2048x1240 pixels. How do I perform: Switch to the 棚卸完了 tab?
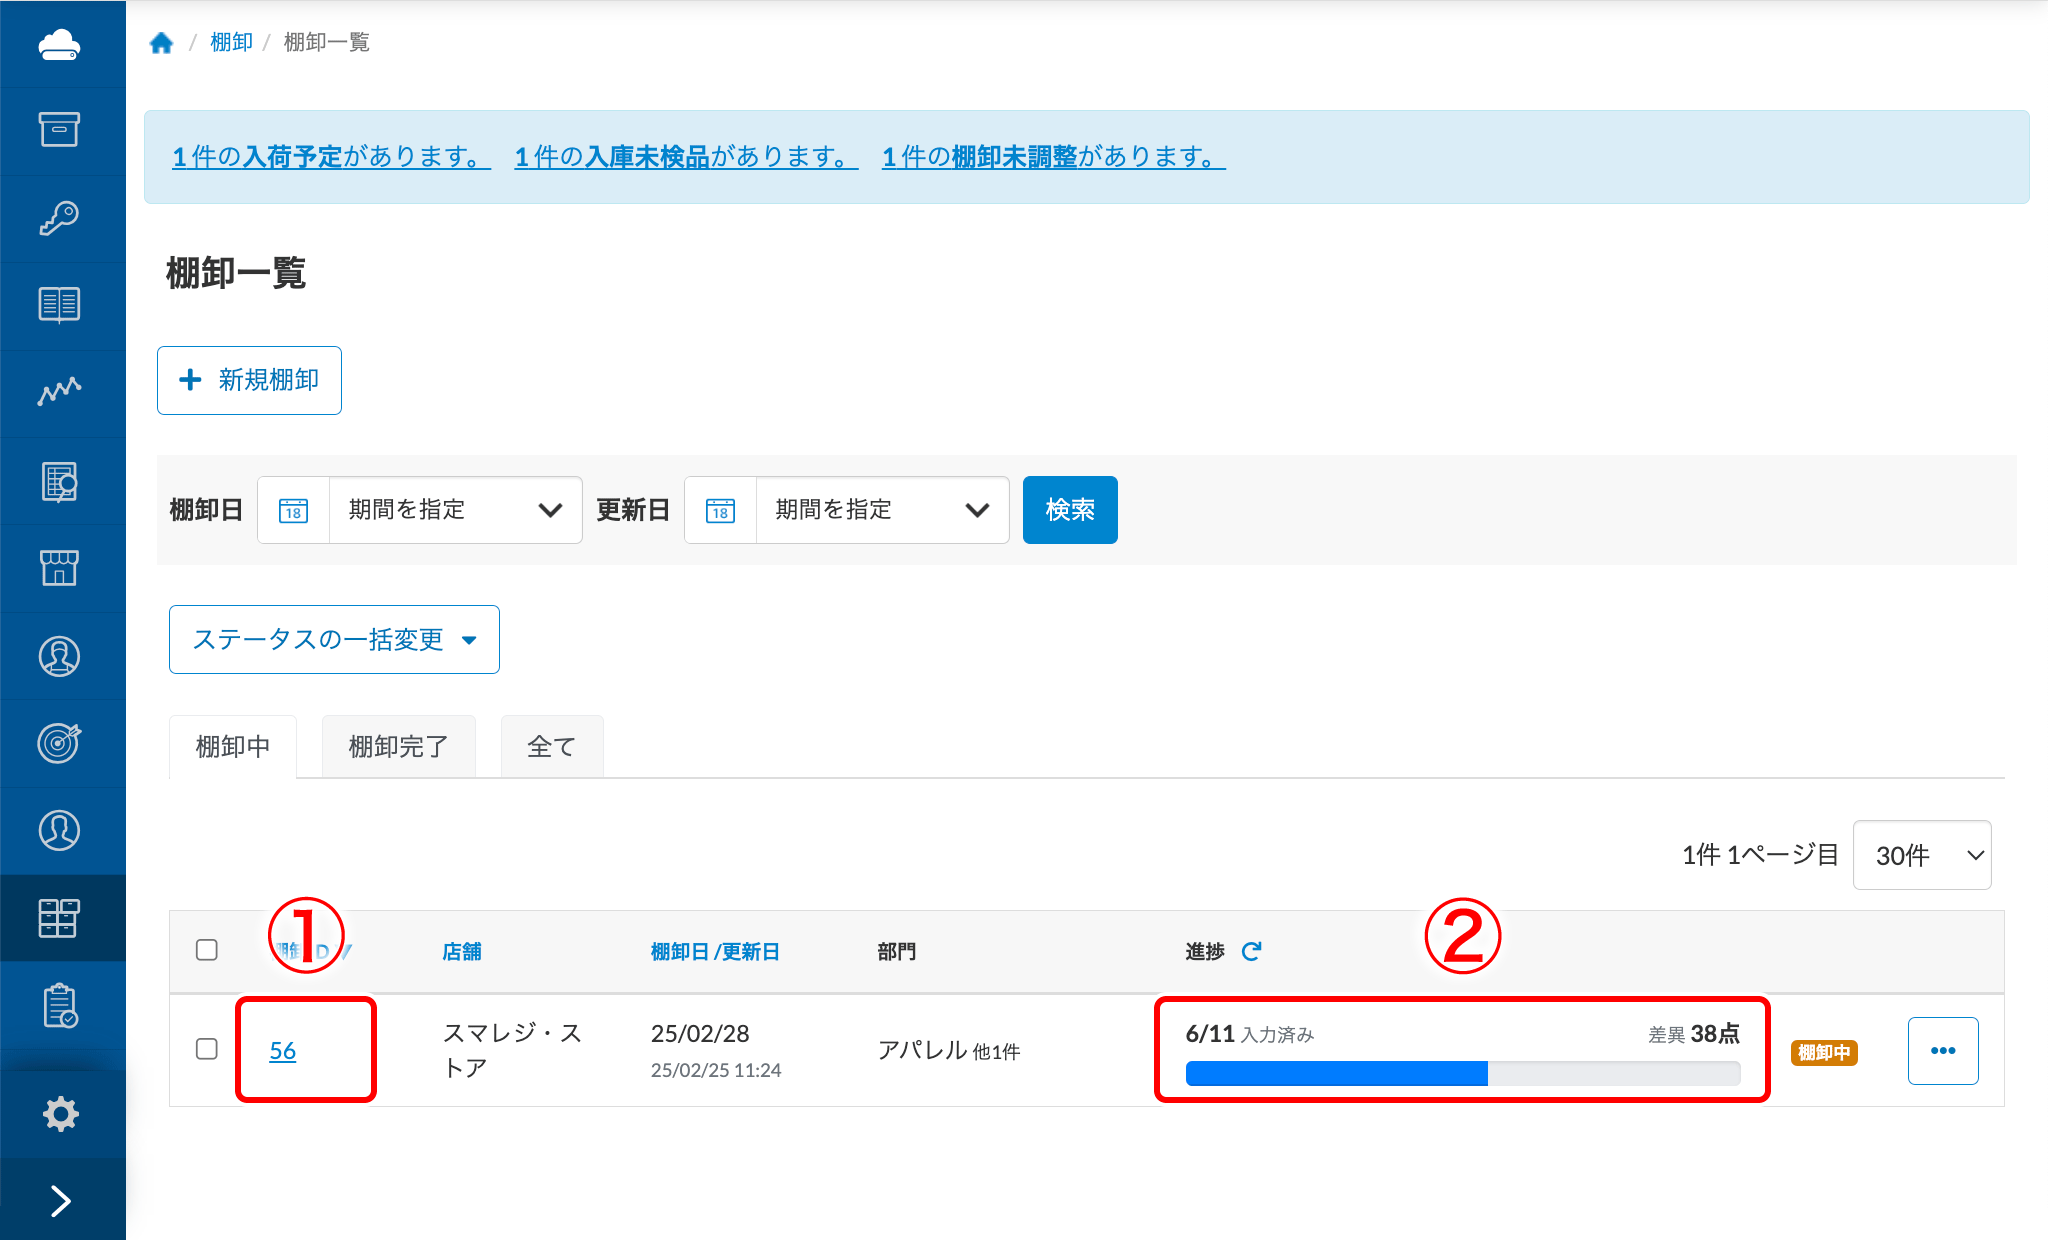click(x=398, y=747)
